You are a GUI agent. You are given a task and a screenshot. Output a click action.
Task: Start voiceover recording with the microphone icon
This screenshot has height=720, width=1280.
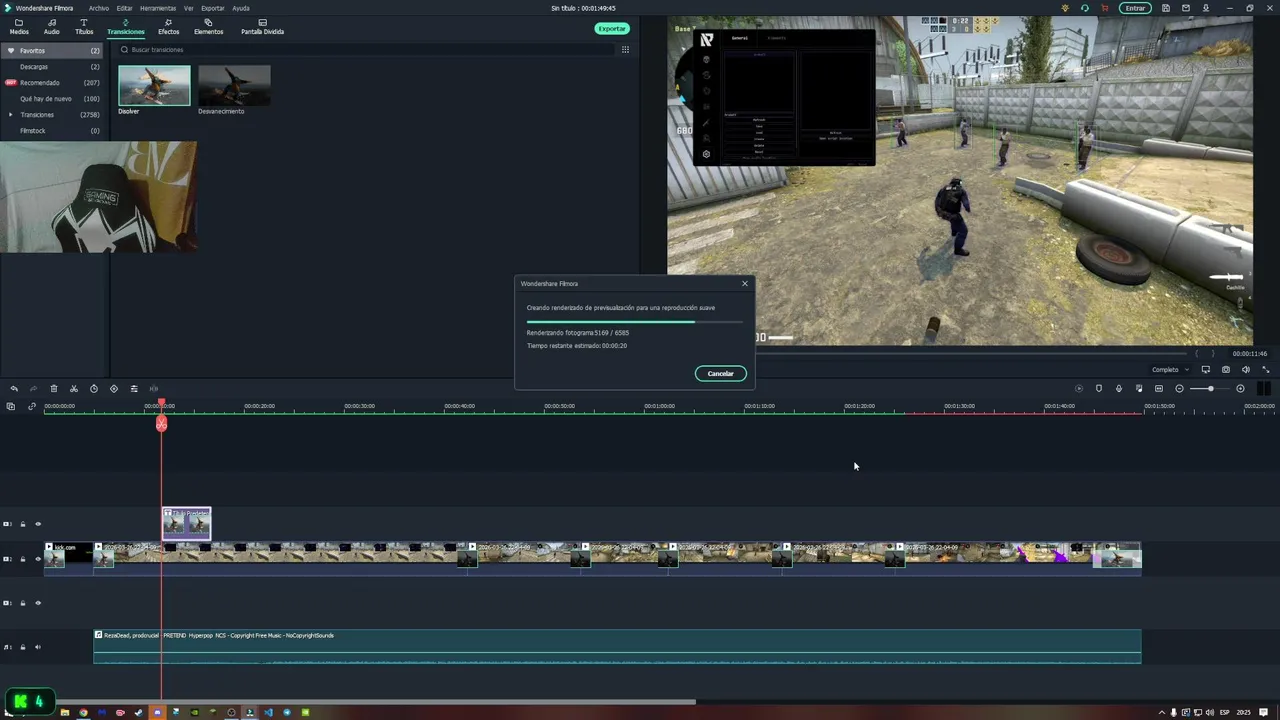coord(1119,388)
